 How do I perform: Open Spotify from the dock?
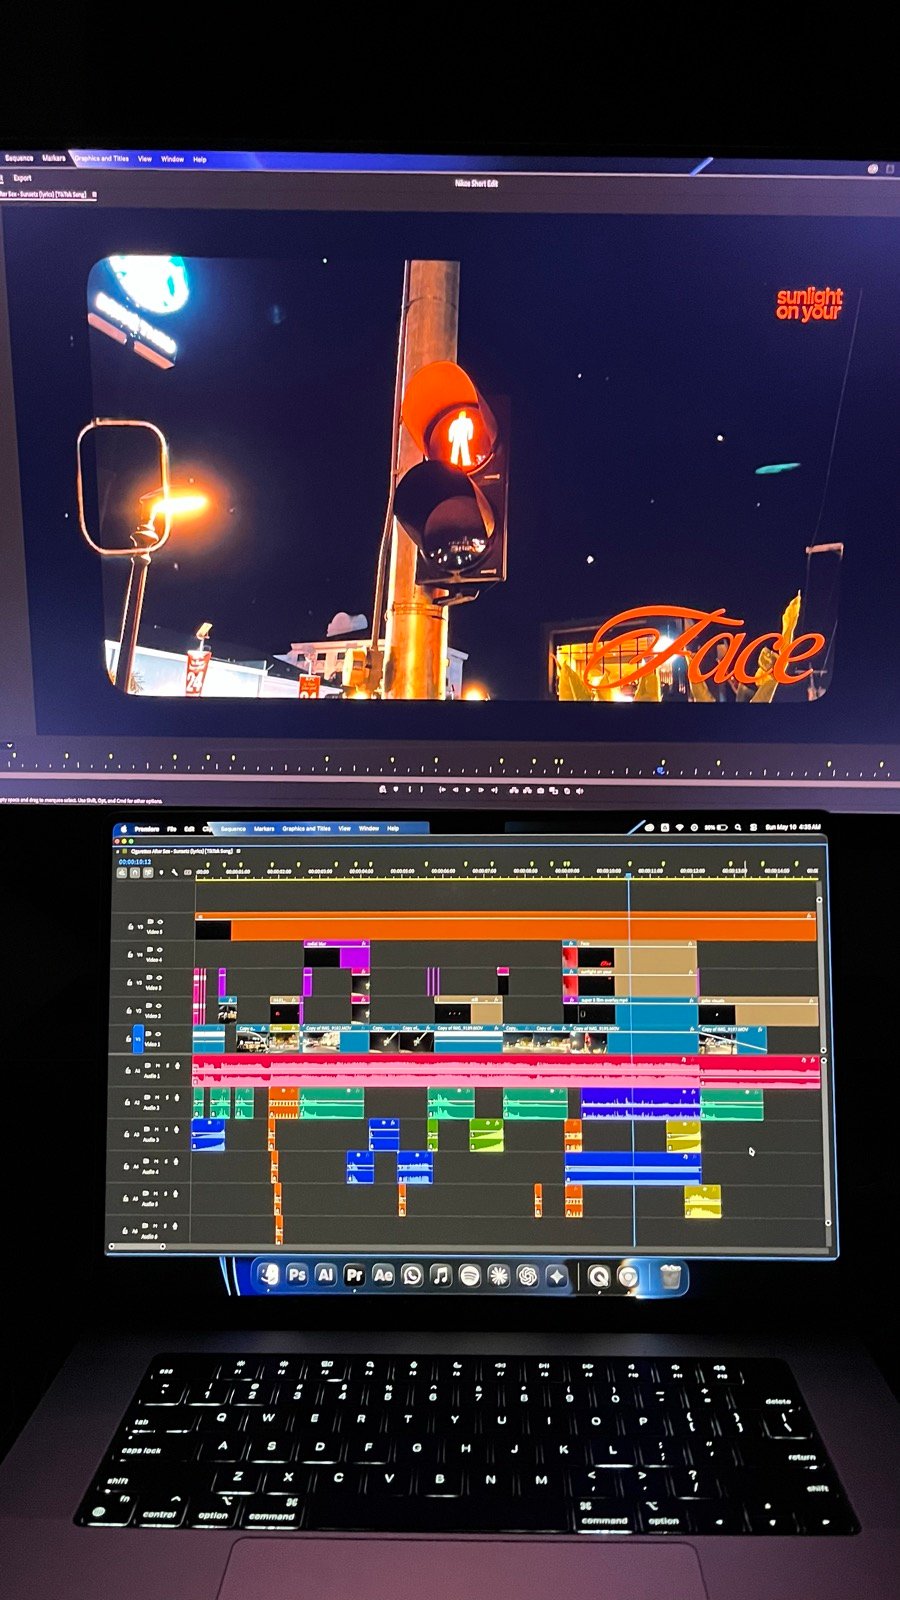click(x=469, y=1275)
